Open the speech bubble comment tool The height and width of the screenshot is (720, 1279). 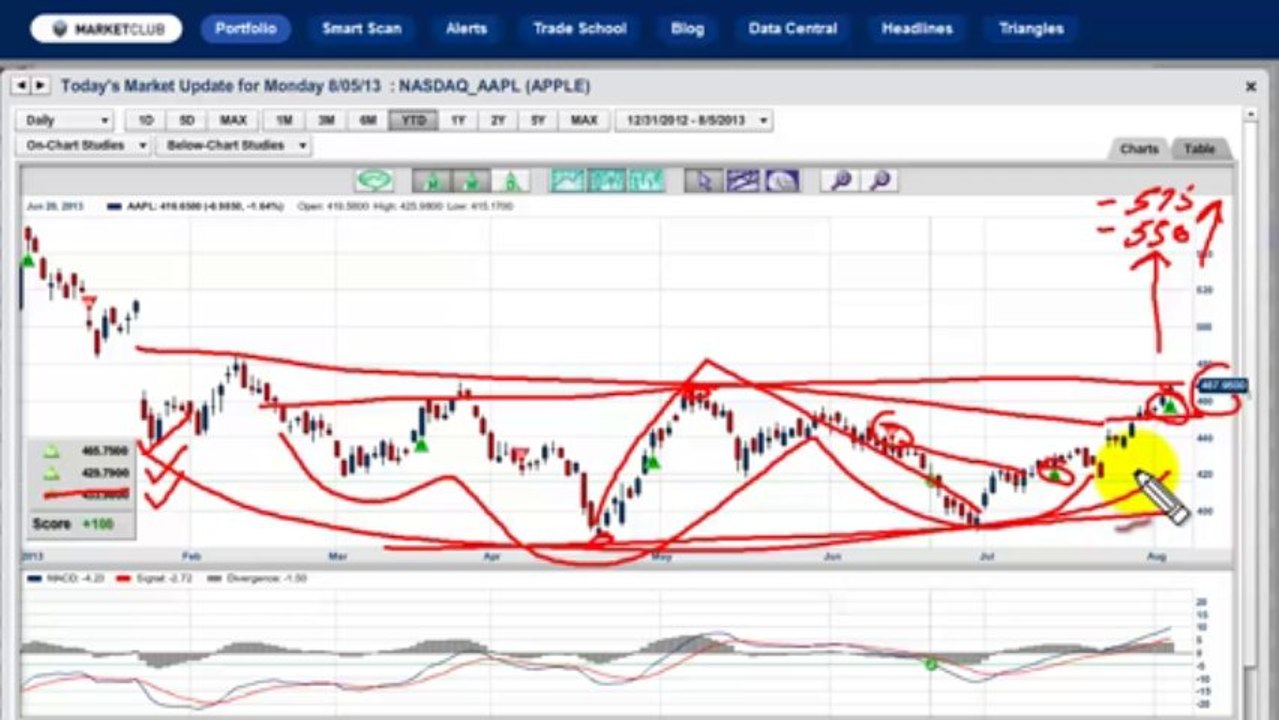point(375,181)
